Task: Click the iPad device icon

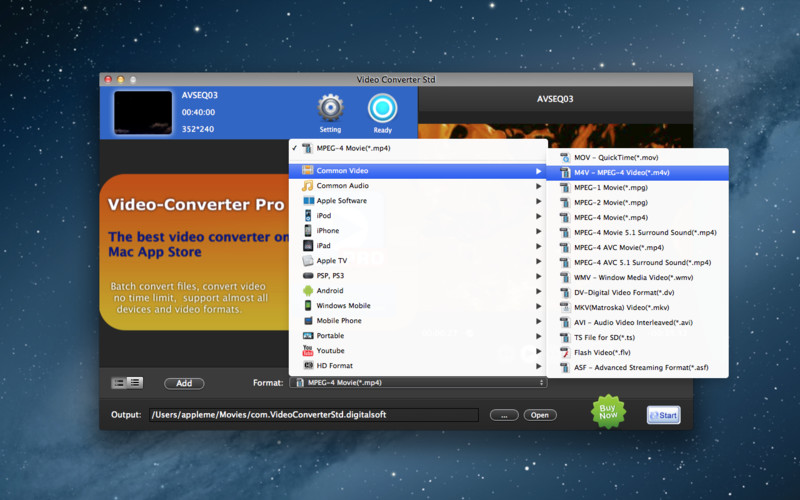Action: [308, 245]
